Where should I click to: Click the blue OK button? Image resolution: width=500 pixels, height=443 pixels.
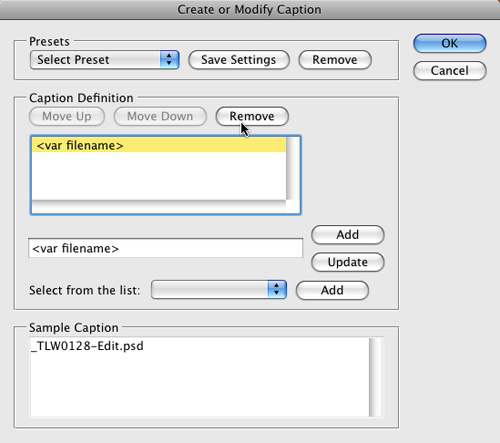pos(450,43)
